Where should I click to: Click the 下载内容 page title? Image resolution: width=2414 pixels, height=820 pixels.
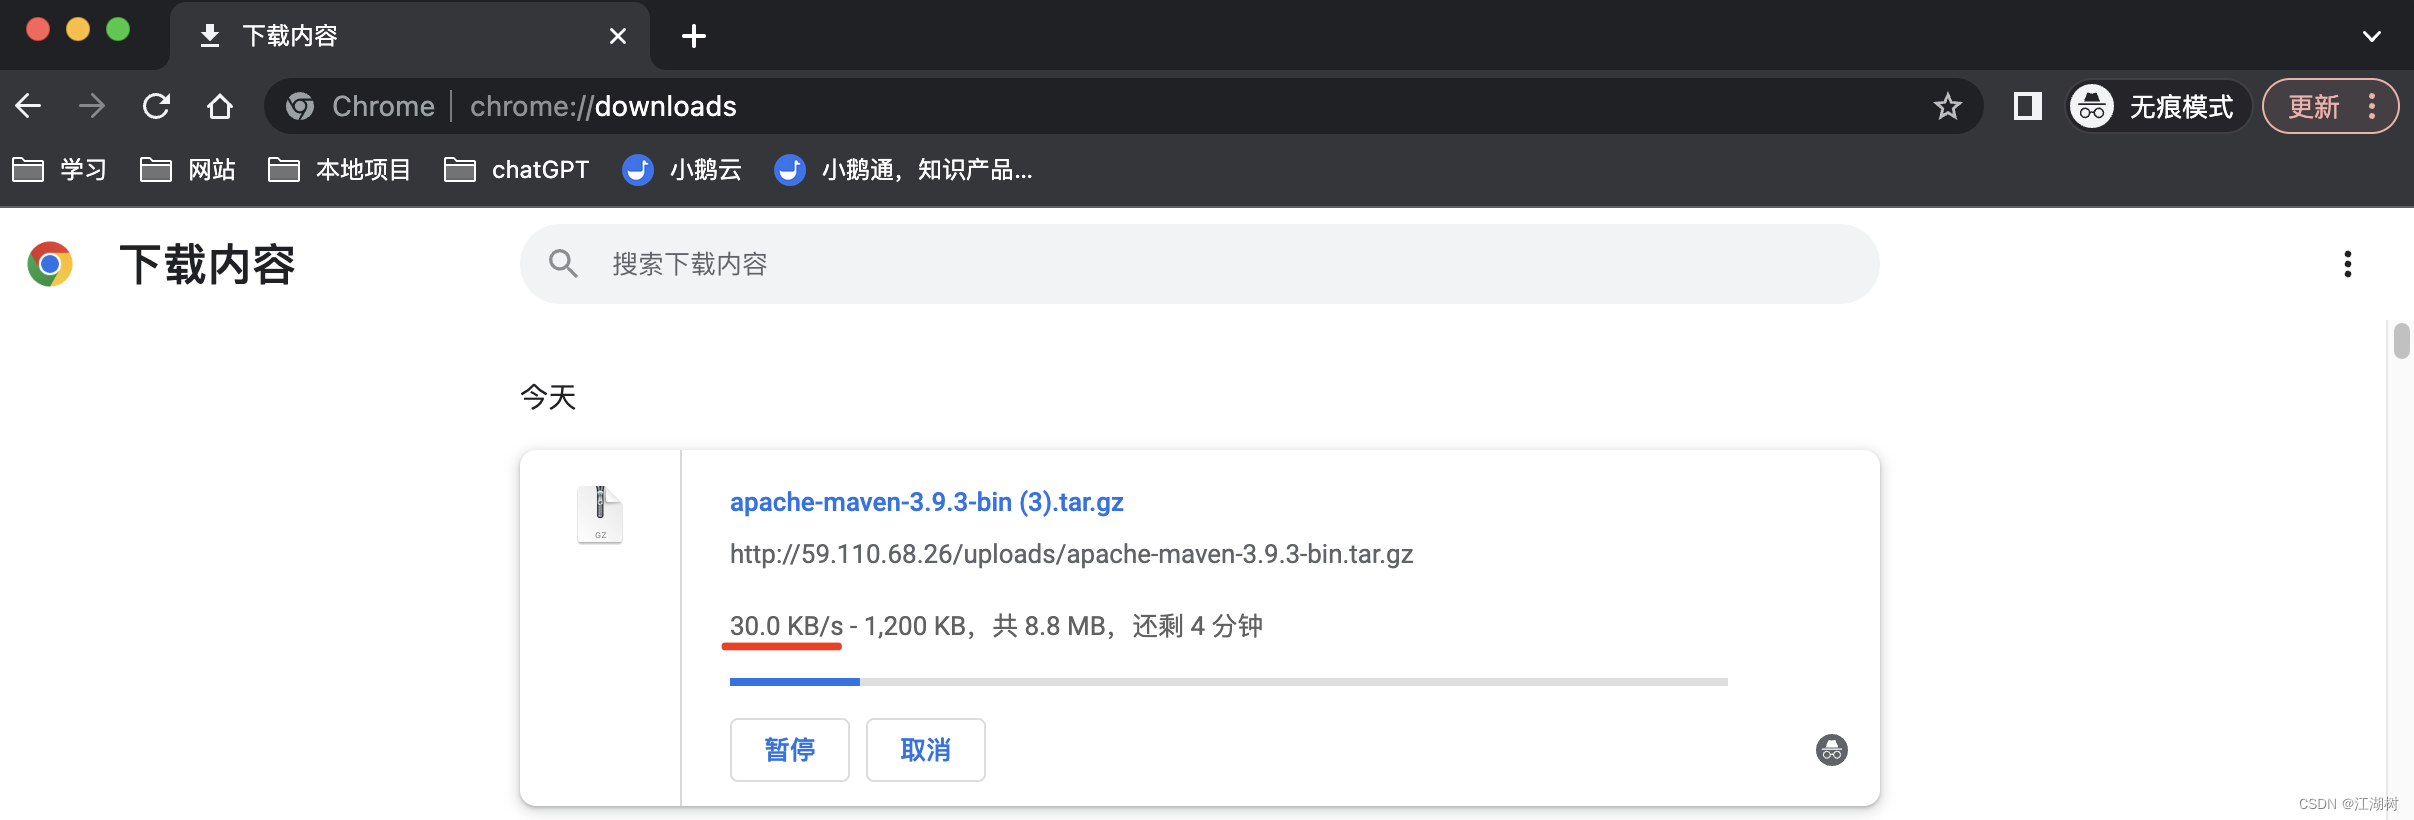tap(207, 265)
